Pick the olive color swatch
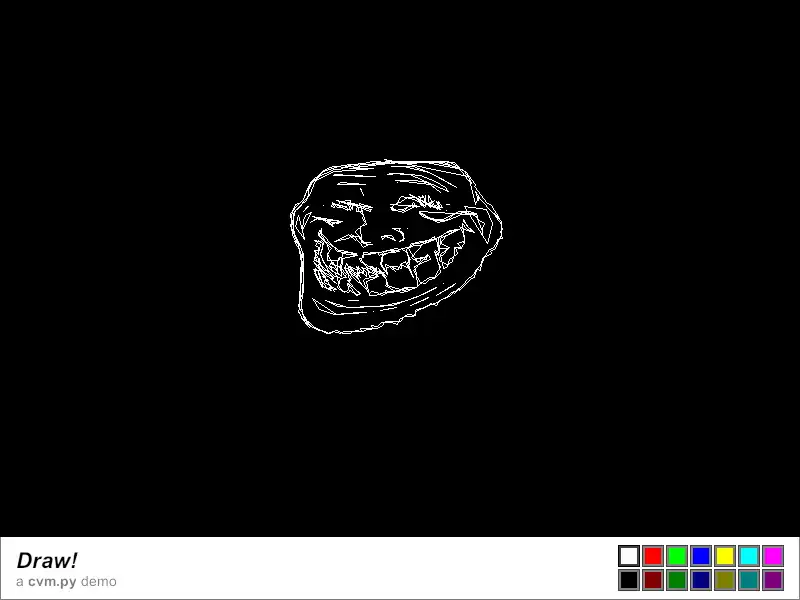The height and width of the screenshot is (600, 800). pyautogui.click(x=725, y=580)
